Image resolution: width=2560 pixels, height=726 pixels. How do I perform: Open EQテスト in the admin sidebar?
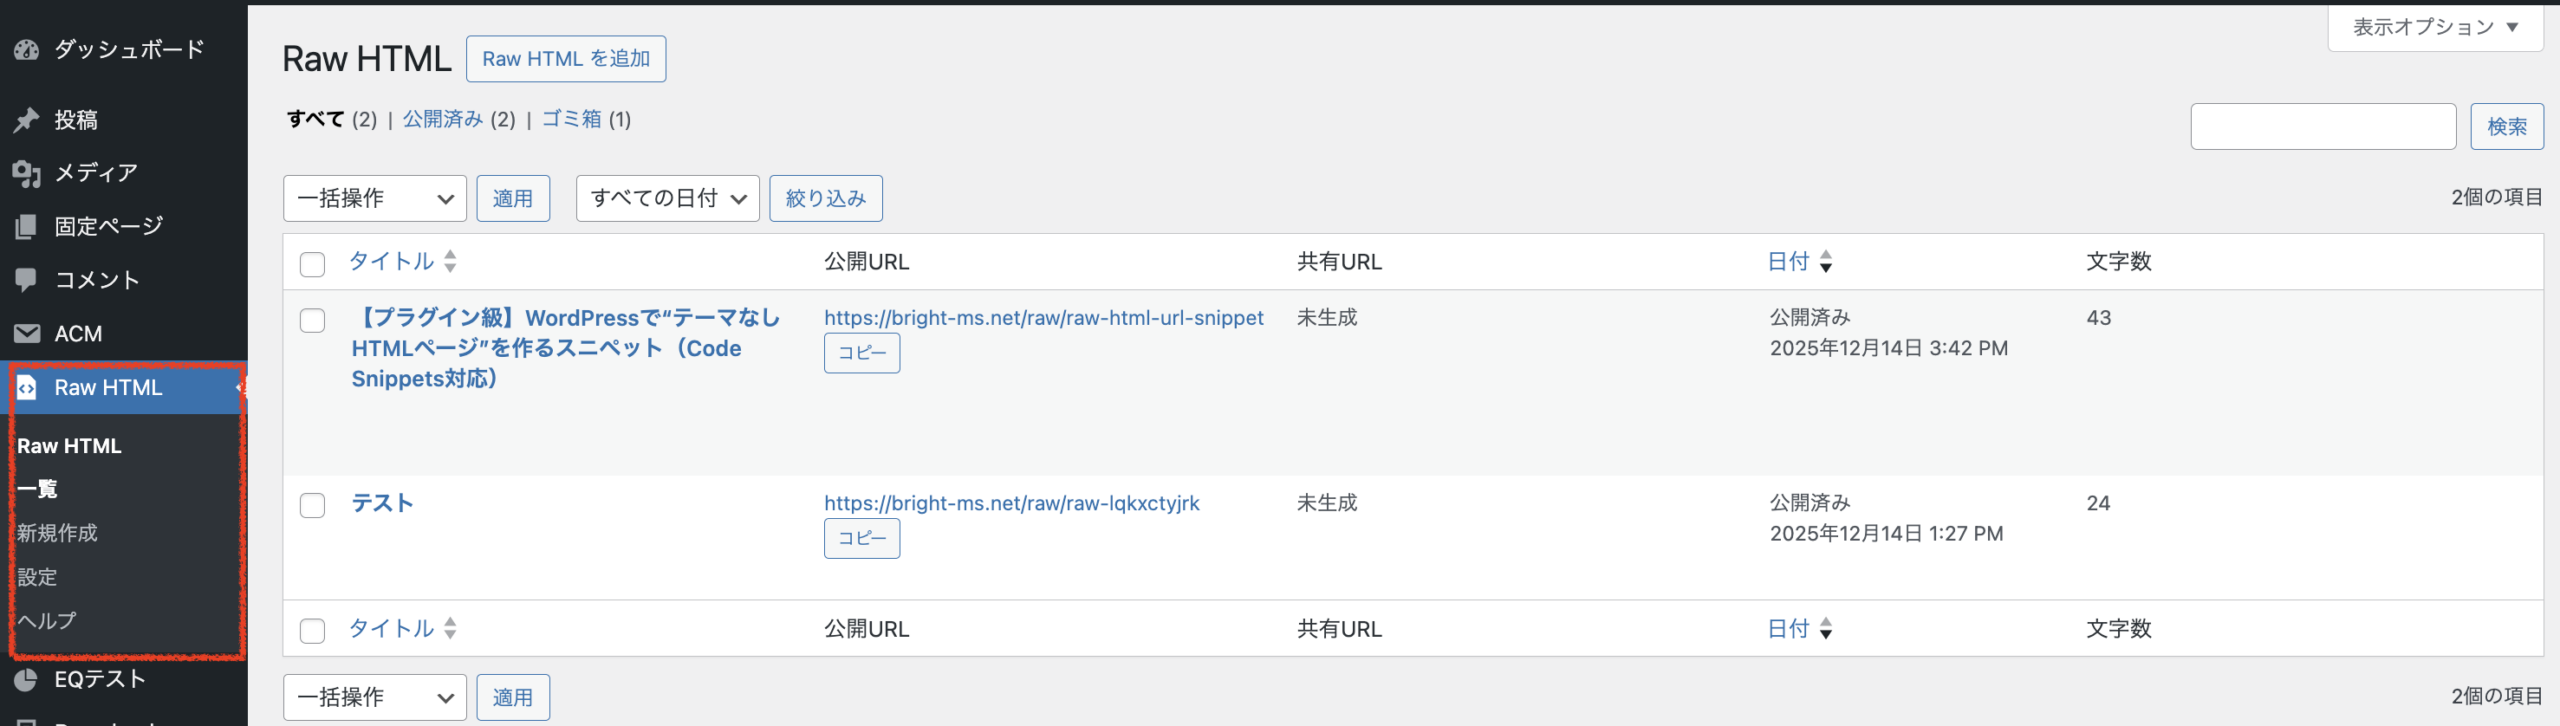point(100,680)
